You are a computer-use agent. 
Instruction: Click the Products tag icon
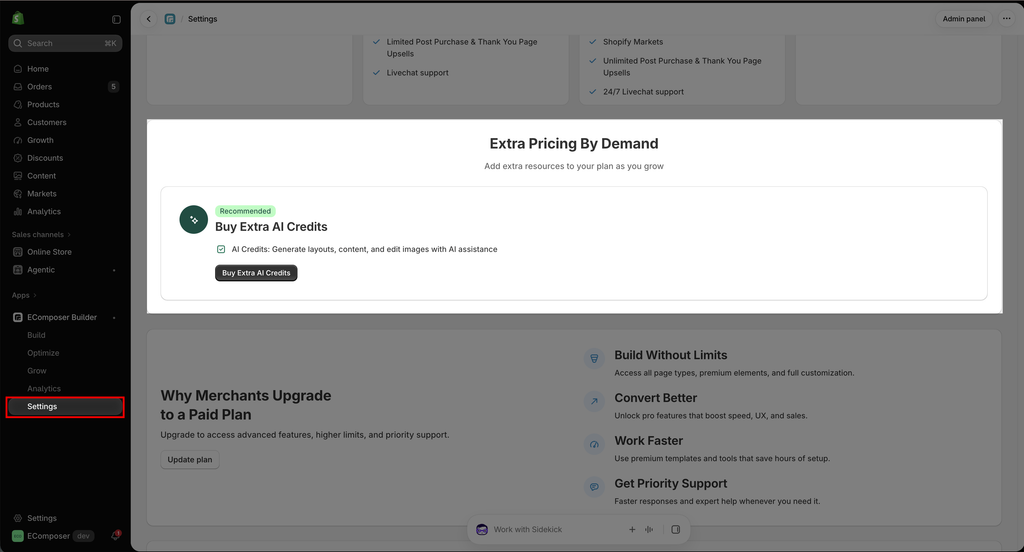coord(18,105)
